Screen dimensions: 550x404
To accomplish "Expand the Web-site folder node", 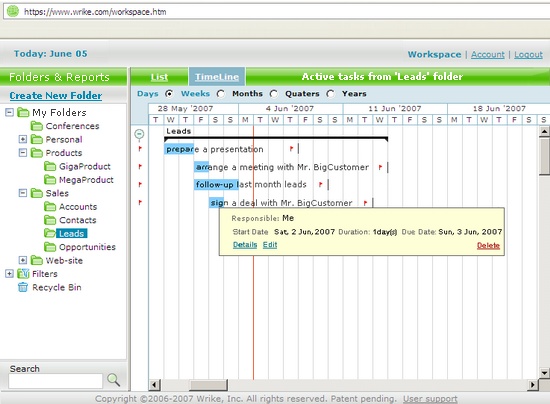I will (x=23, y=260).
